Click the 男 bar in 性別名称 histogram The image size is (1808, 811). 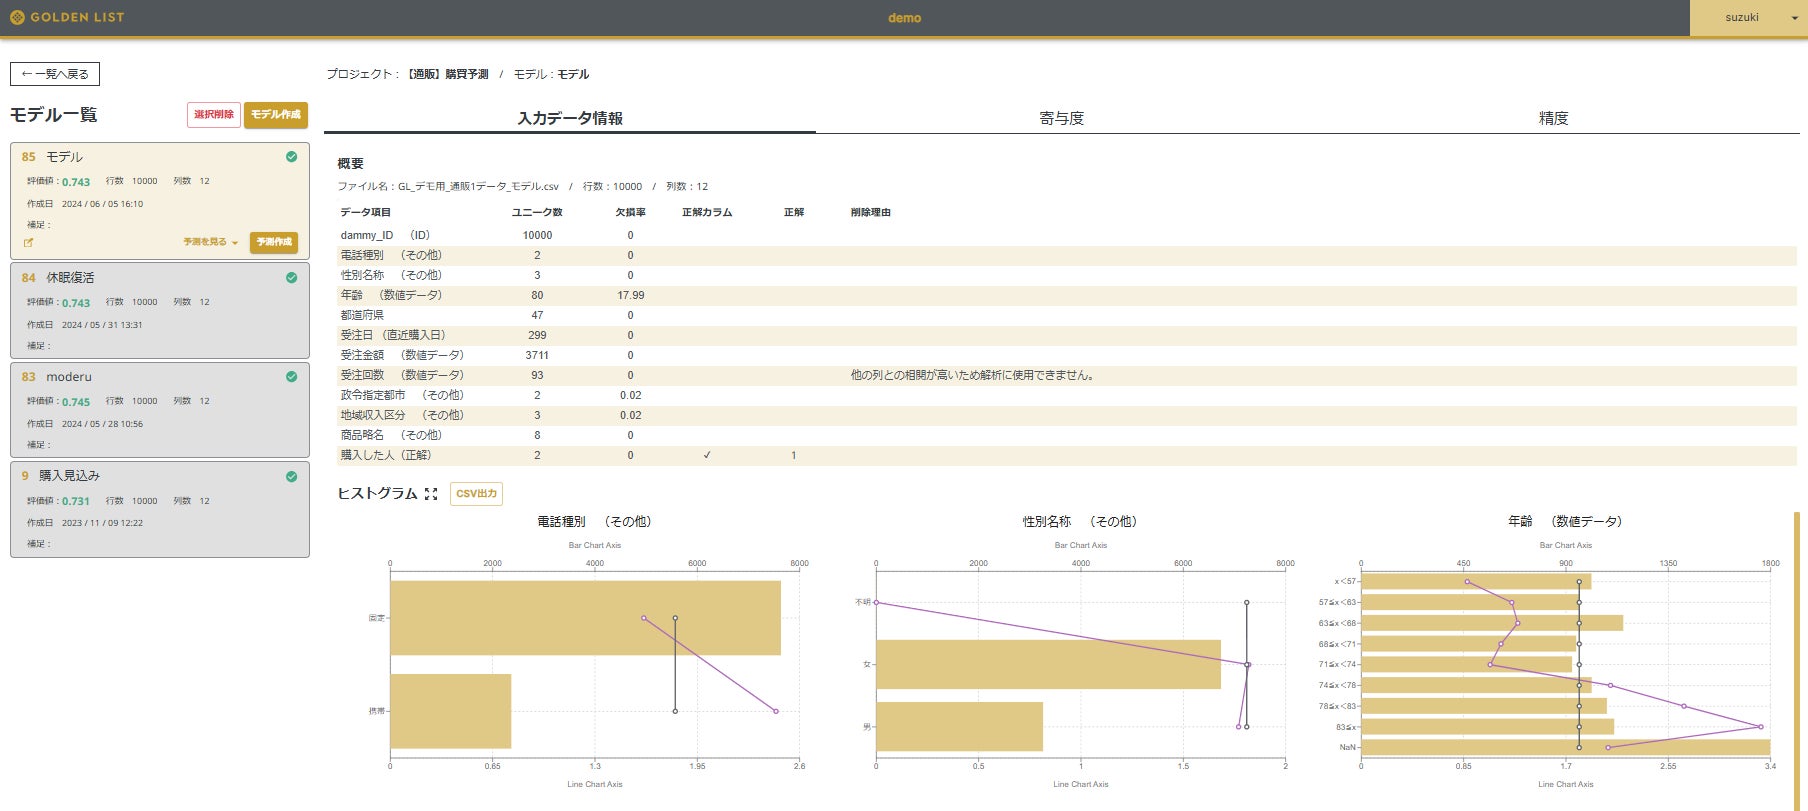959,726
